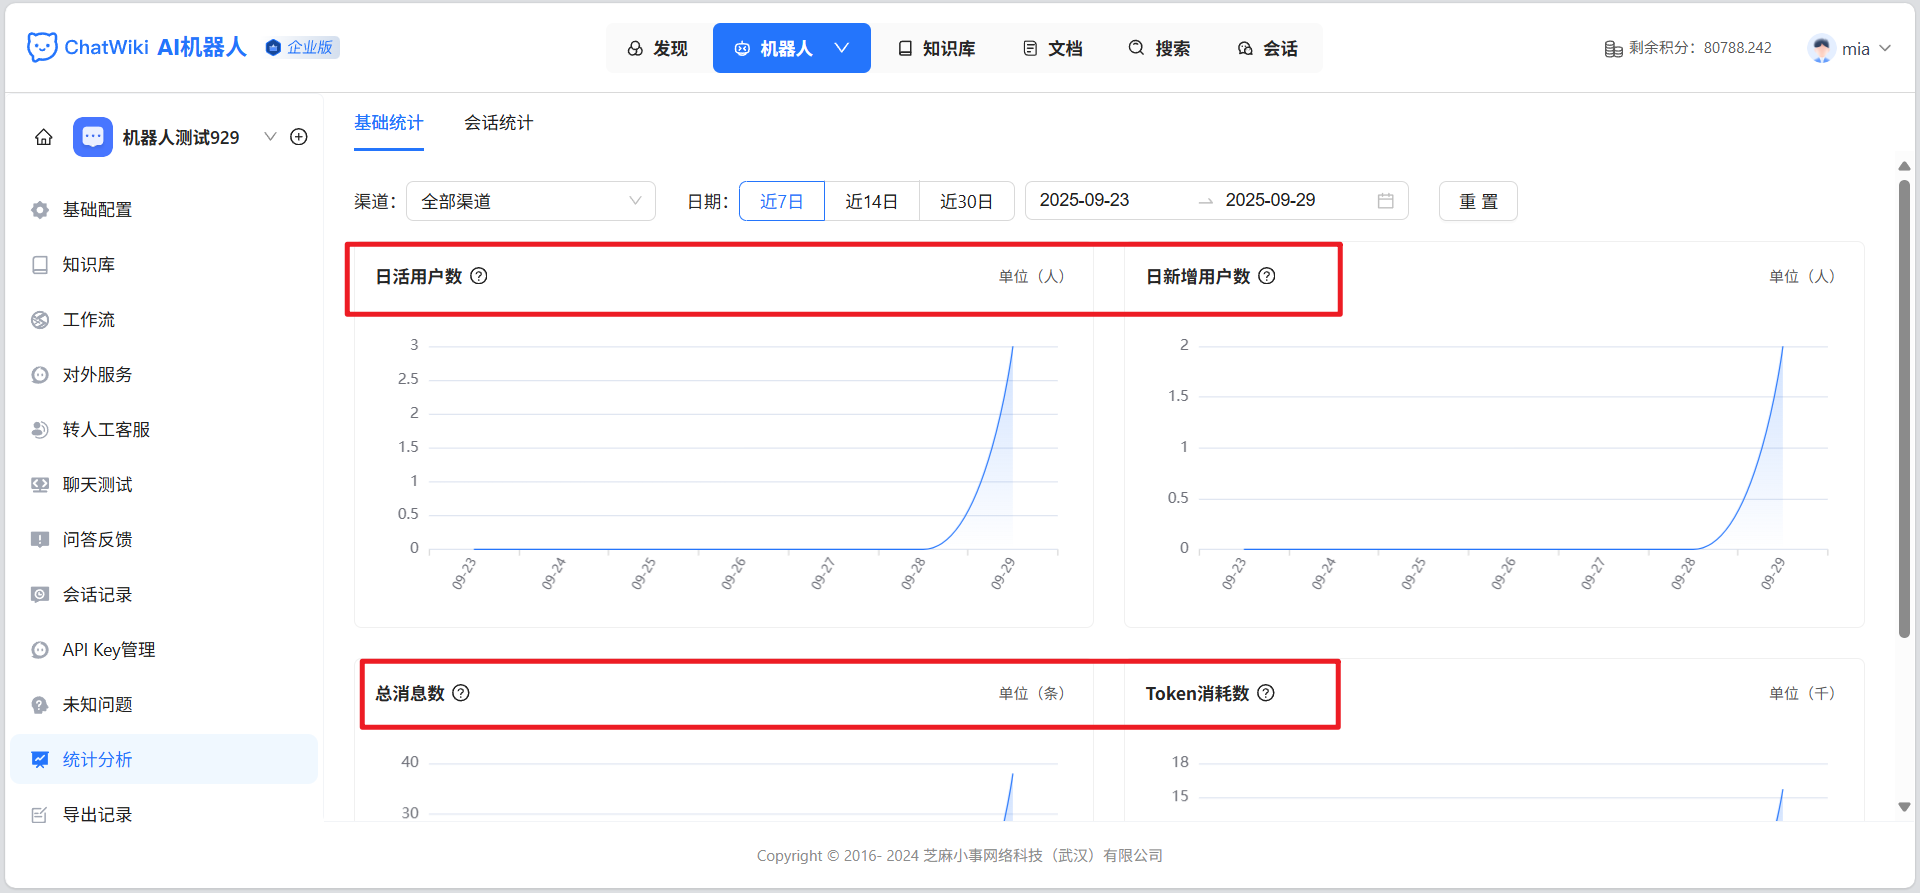Open the 知识库 top navigation item
Image resolution: width=1920 pixels, height=893 pixels.
(937, 48)
